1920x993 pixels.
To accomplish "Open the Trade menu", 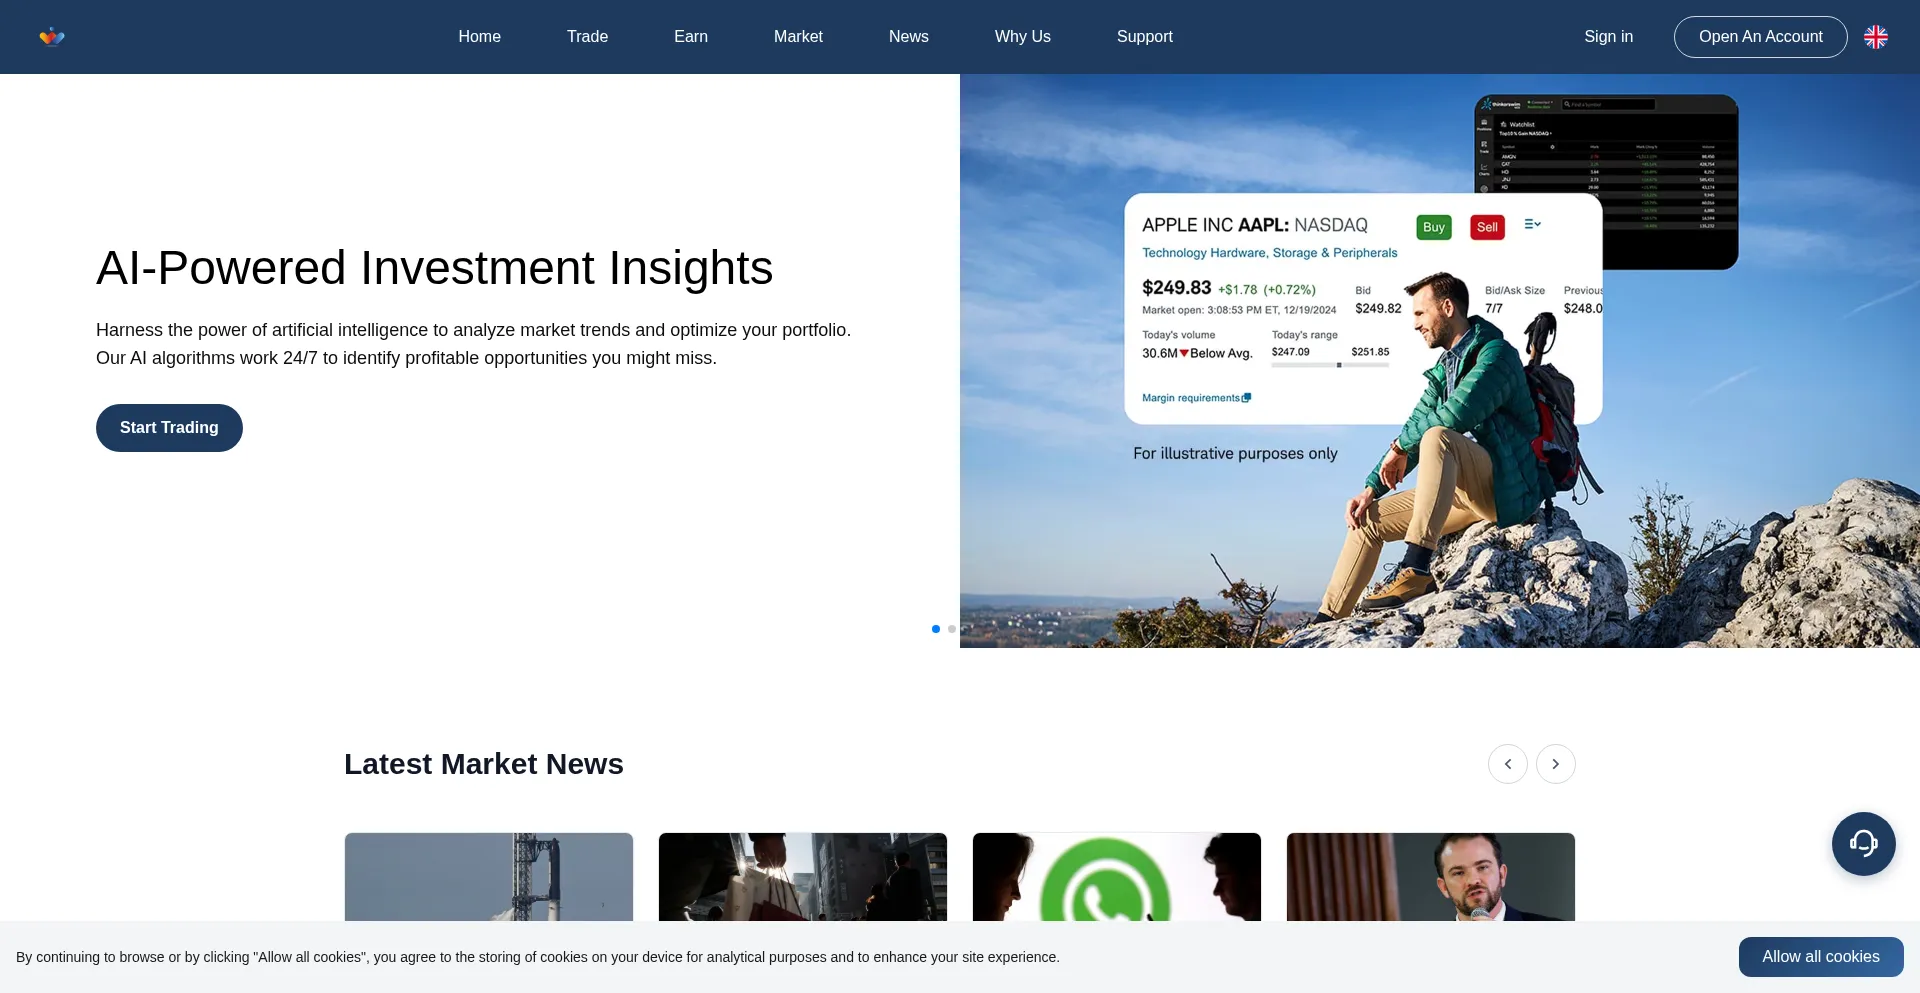I will pyautogui.click(x=588, y=37).
